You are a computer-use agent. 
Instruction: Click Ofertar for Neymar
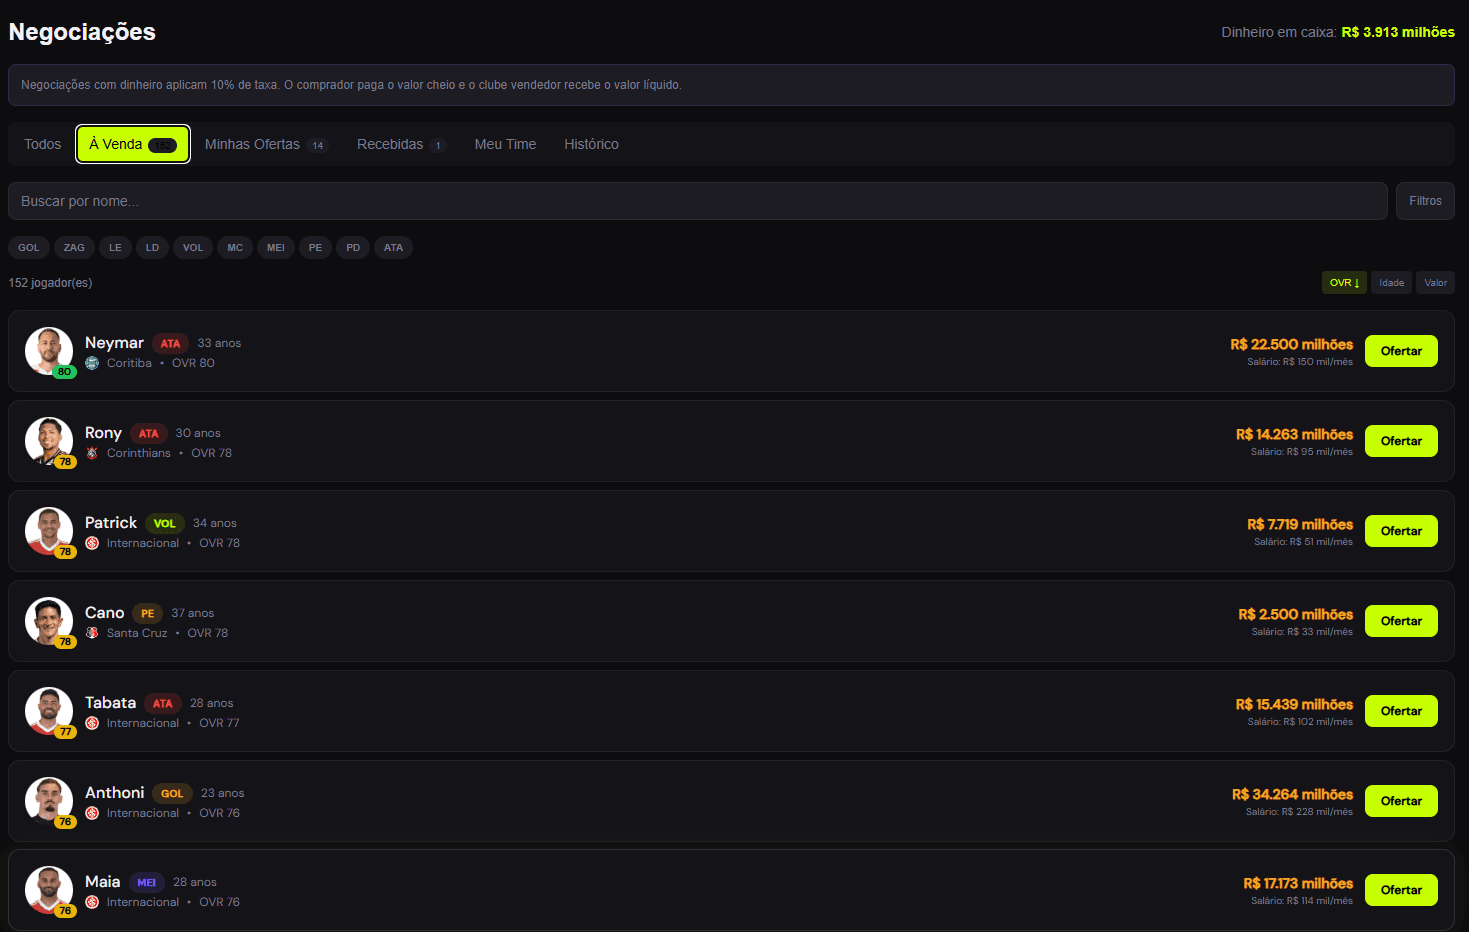pyautogui.click(x=1401, y=351)
